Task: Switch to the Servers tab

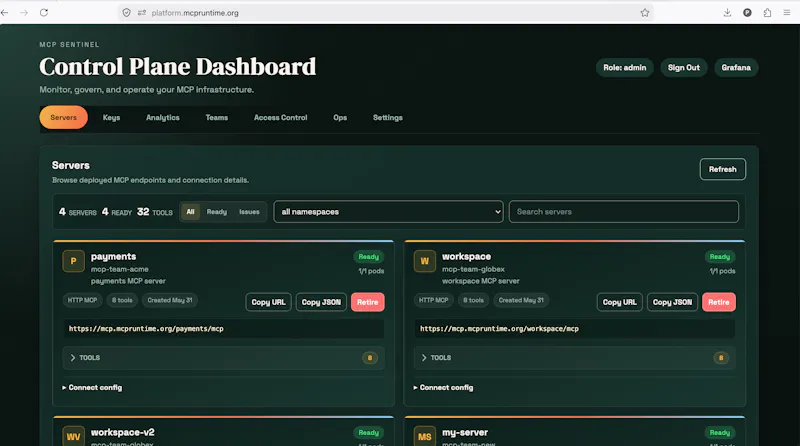Action: 64,117
